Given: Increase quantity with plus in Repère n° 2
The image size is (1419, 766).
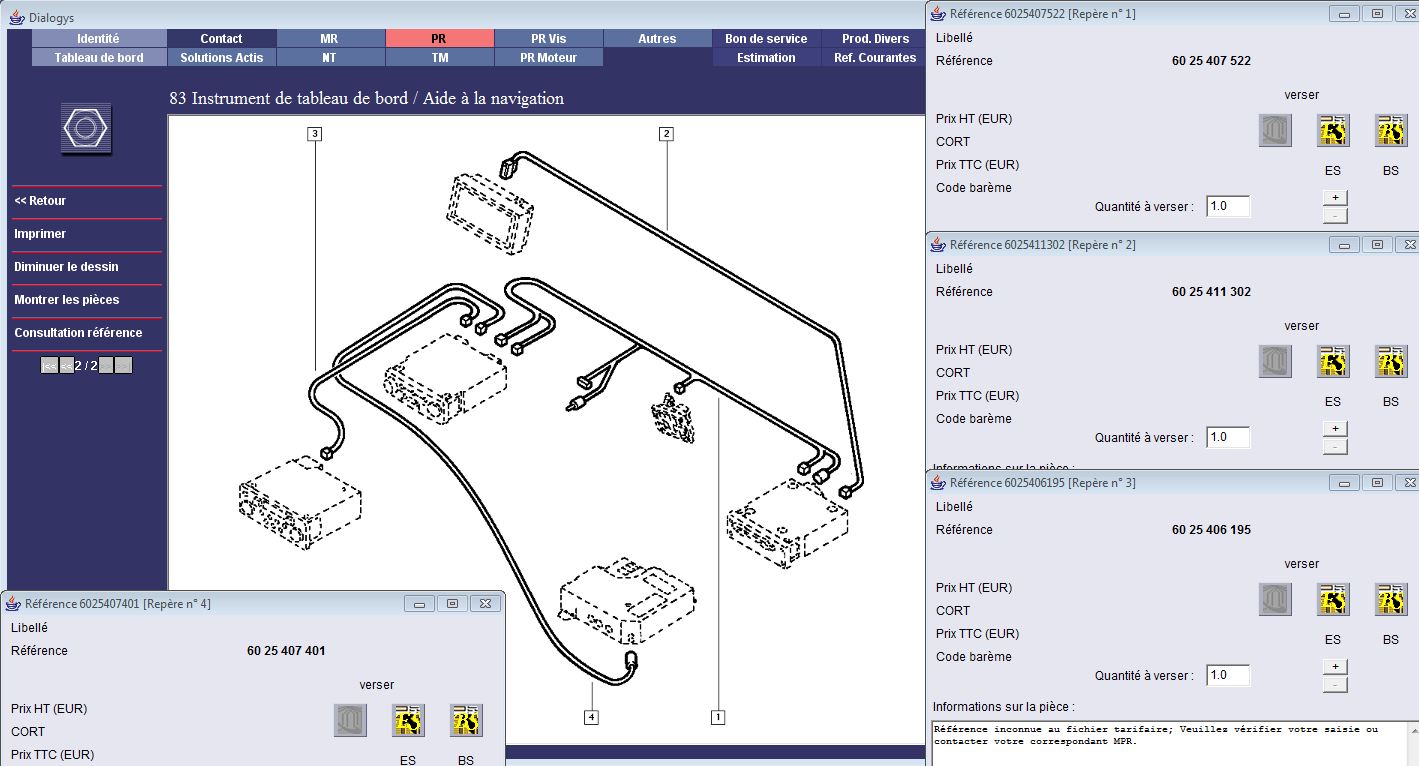Looking at the screenshot, I should (x=1335, y=429).
